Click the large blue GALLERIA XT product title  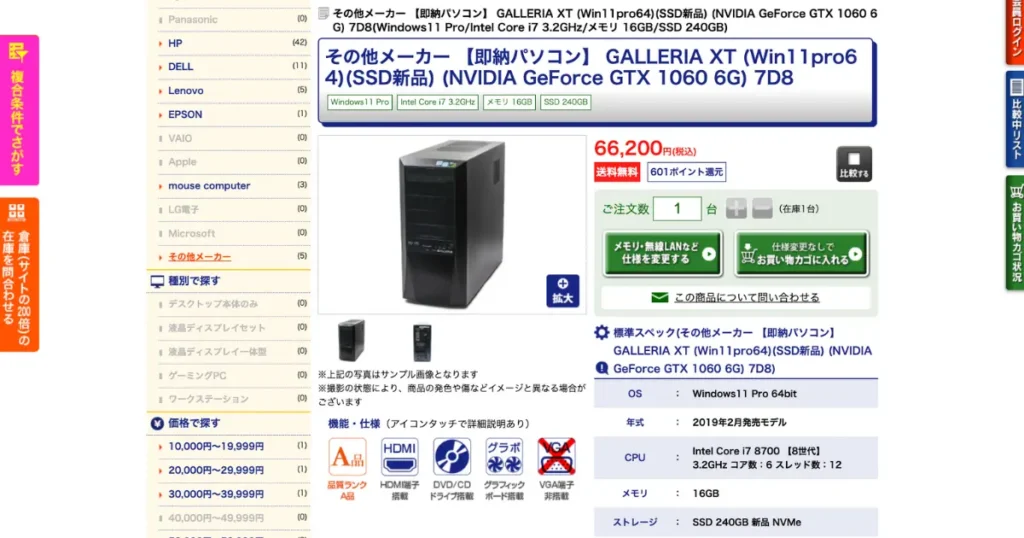click(x=591, y=67)
